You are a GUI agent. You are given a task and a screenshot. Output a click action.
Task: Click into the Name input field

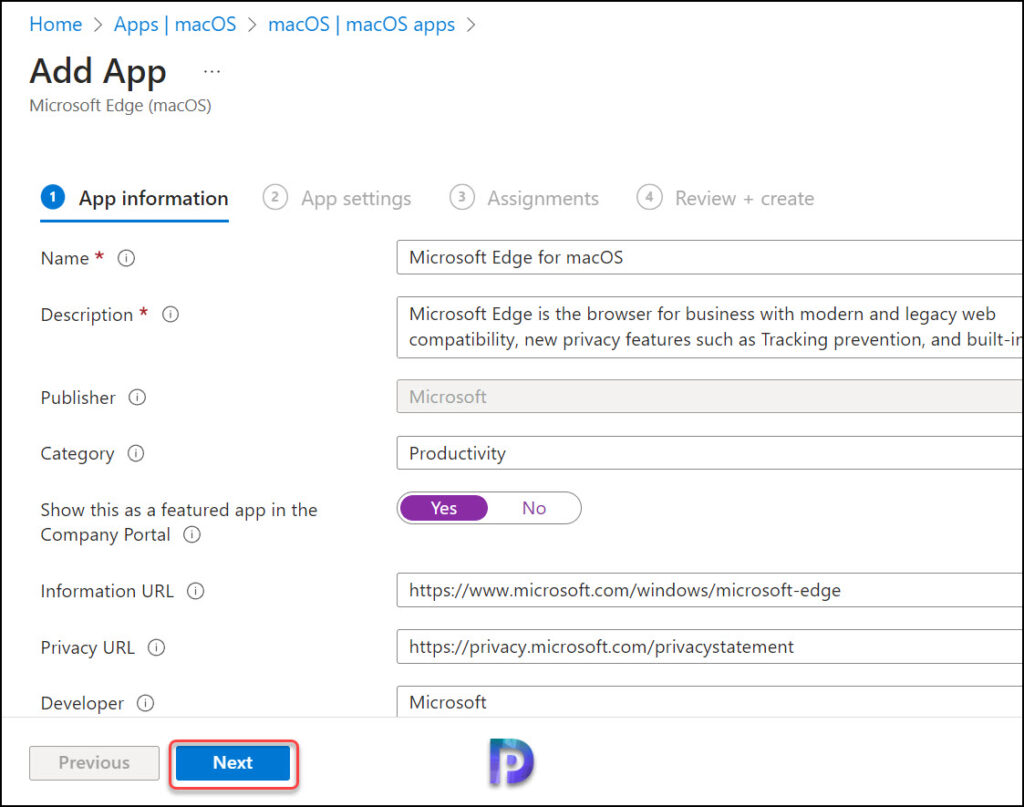[709, 257]
